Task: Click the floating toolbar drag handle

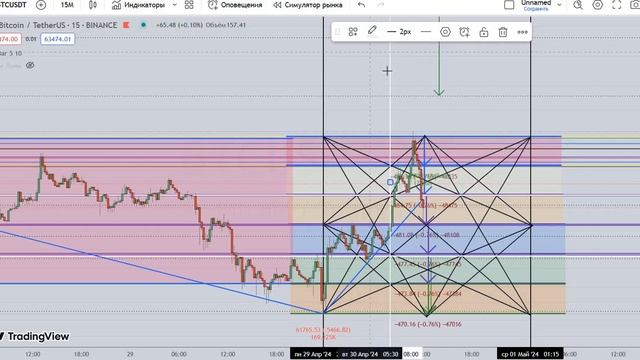Action: (338, 32)
